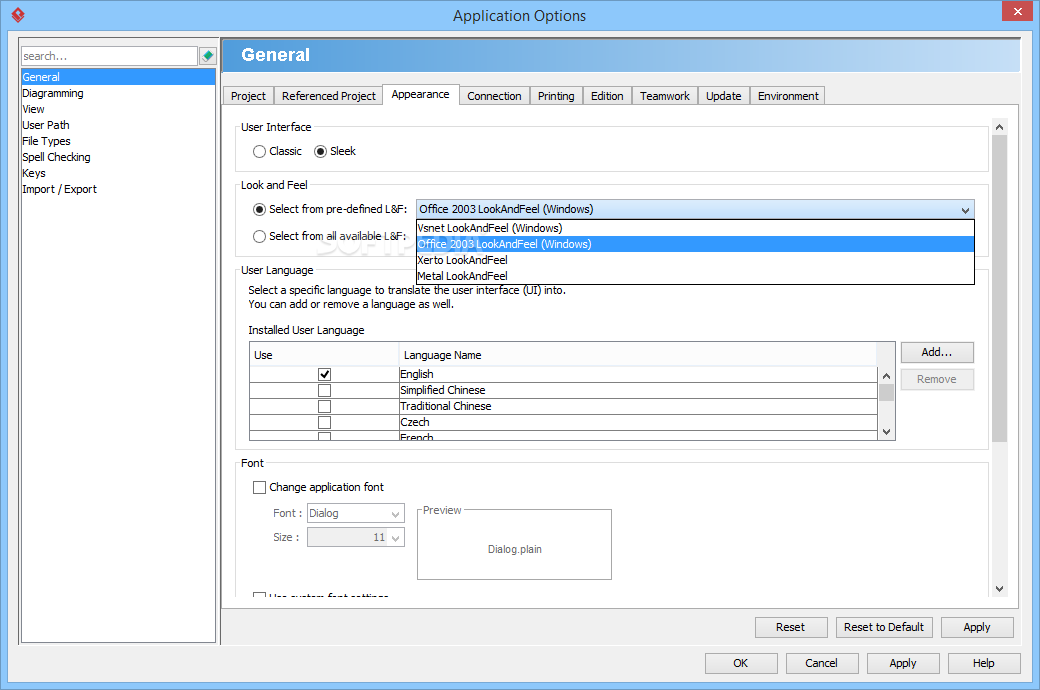Switch to the Update tab
The width and height of the screenshot is (1040, 690).
point(724,96)
